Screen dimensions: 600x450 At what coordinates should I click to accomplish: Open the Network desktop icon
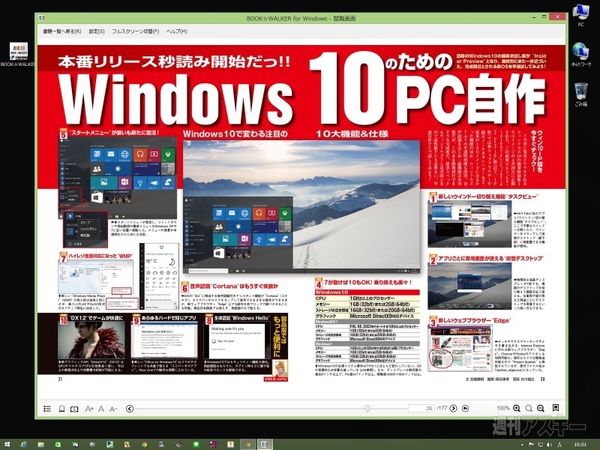click(x=581, y=54)
